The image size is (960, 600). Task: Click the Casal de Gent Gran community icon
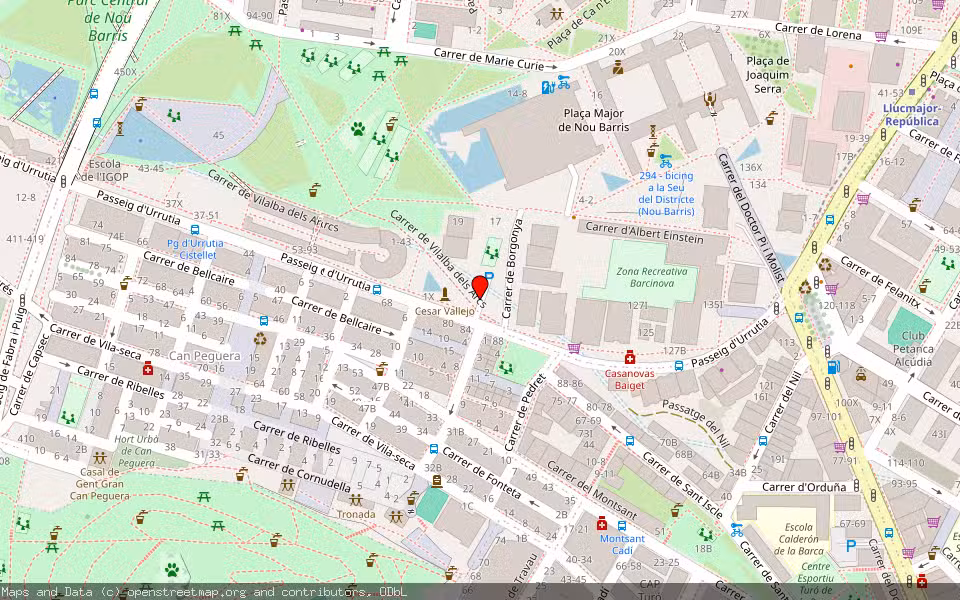point(100,458)
